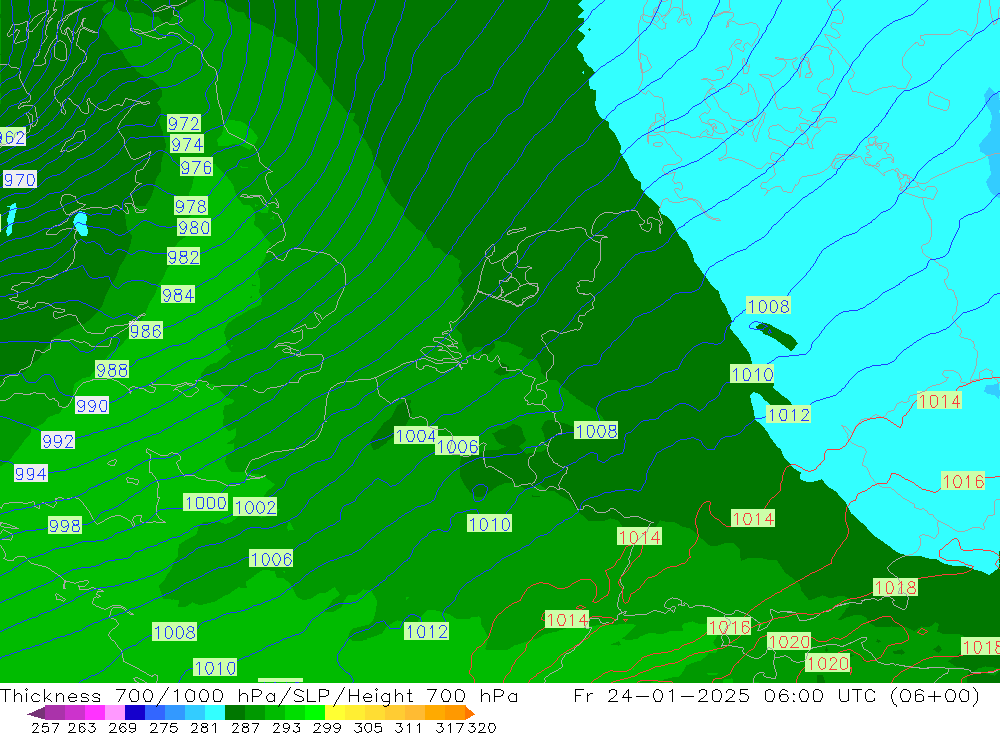Click the 1008 label at the cyan region edge
Screen dimensions: 1000x733
768,306
